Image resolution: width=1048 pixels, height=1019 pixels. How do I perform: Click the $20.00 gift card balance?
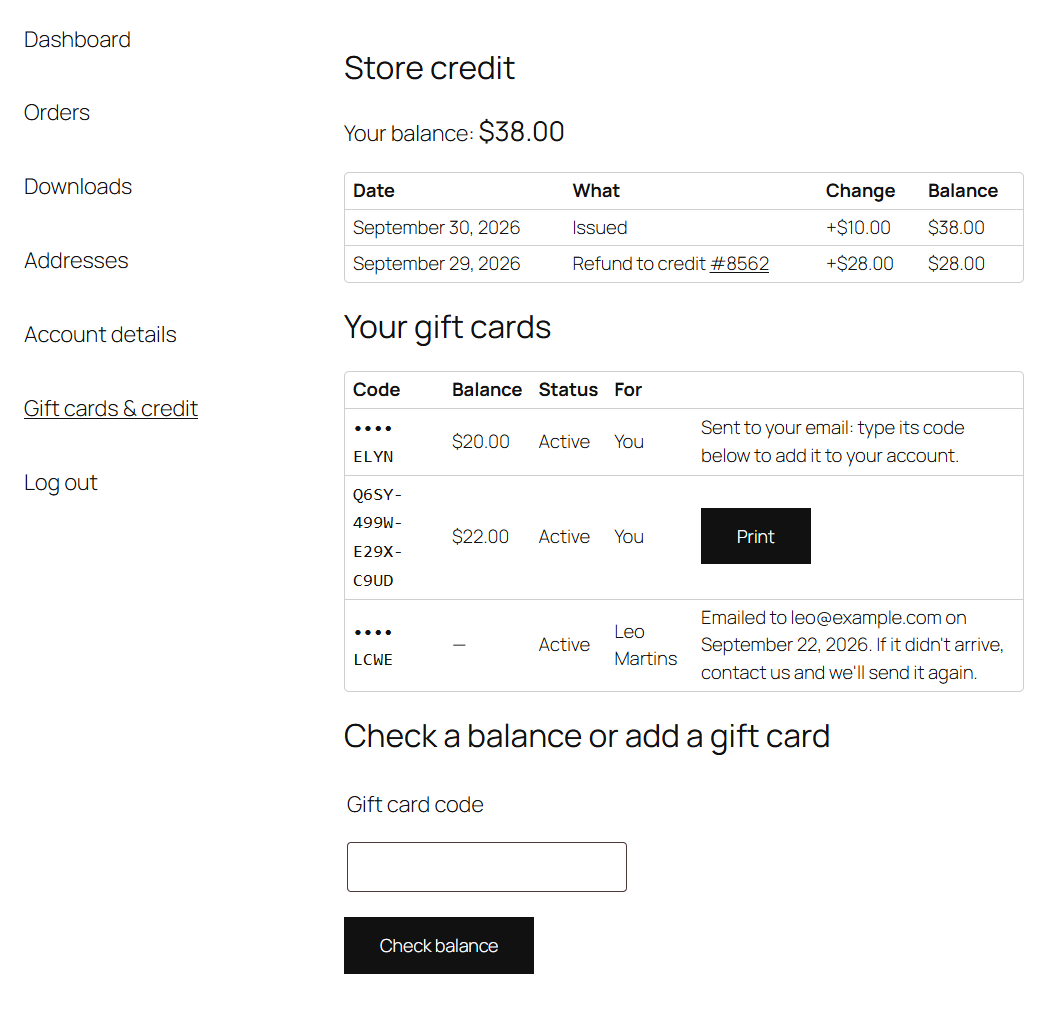point(481,442)
